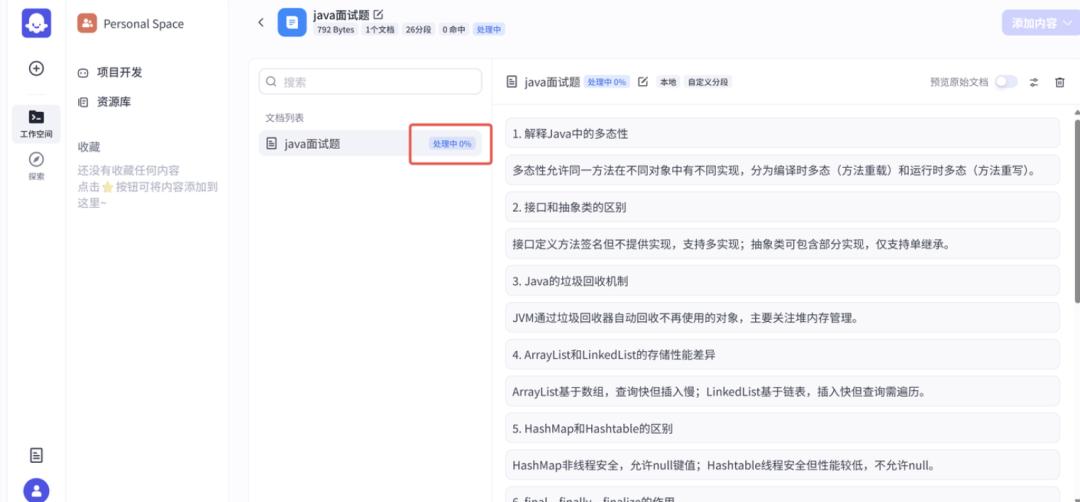Click the 0 命中 tag
Image resolution: width=1080 pixels, height=502 pixels.
click(x=454, y=30)
